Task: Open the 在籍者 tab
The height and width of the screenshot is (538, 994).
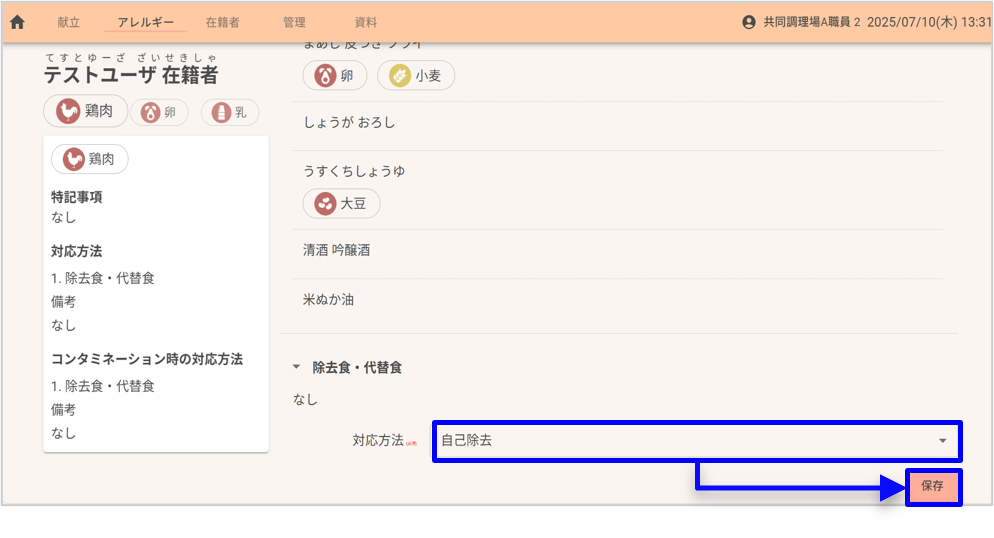Action: 222,22
